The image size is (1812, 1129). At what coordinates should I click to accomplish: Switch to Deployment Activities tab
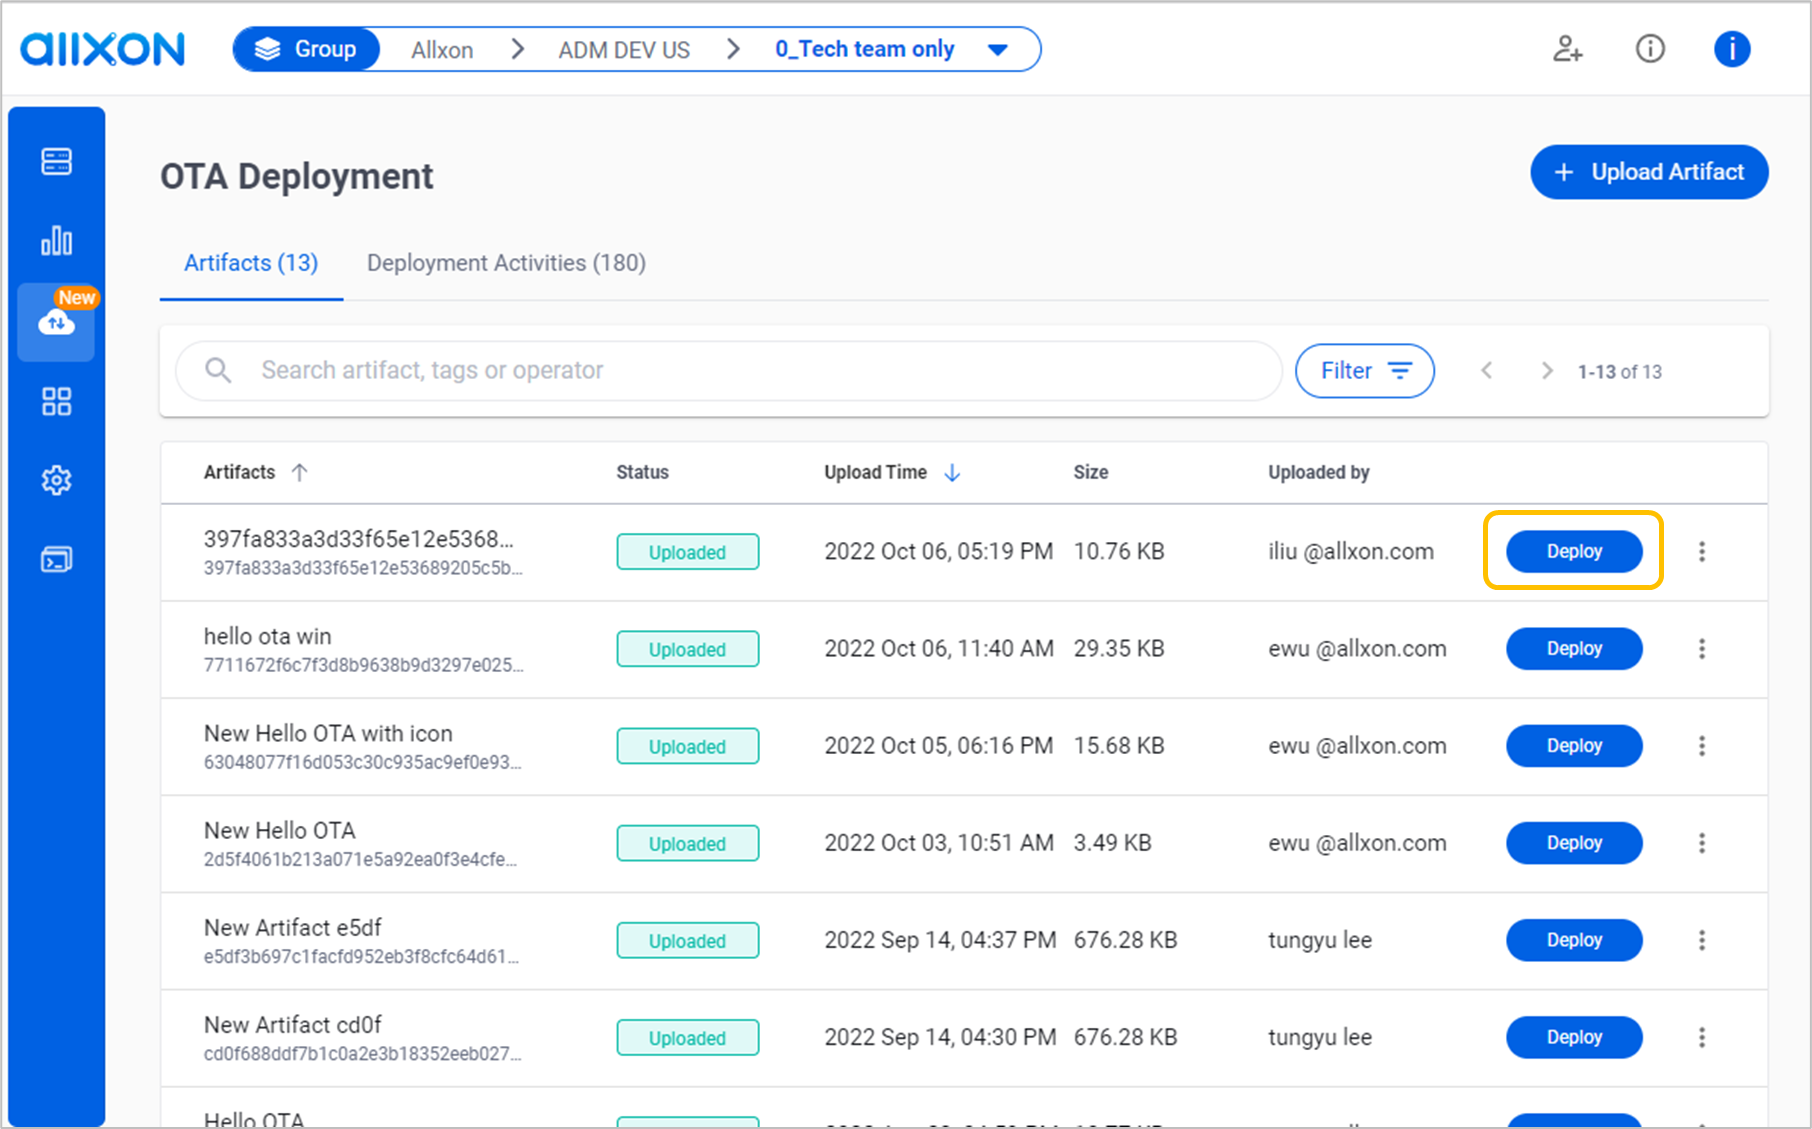(x=506, y=263)
